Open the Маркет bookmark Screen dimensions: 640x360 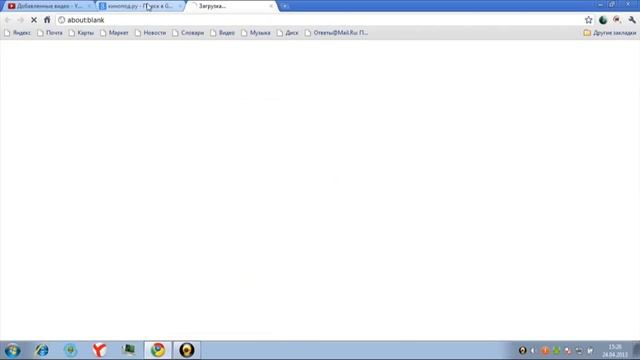point(114,33)
